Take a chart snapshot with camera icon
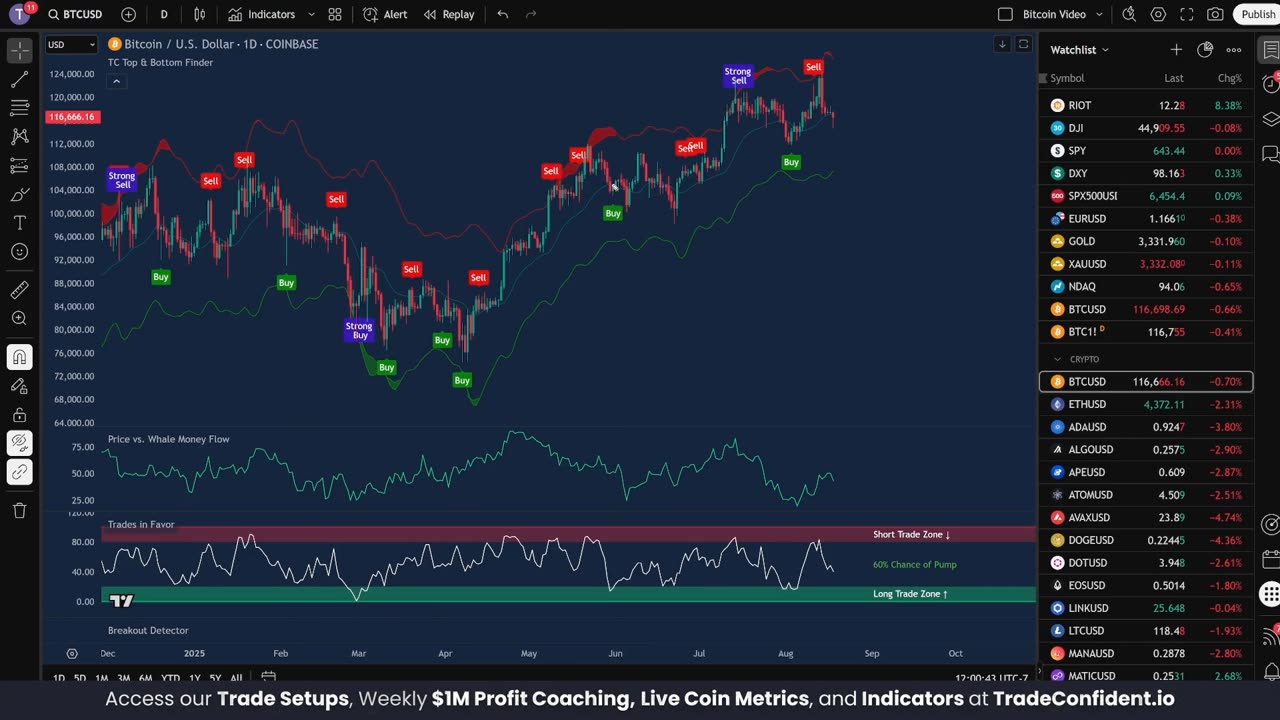1280x720 pixels. [x=1215, y=14]
